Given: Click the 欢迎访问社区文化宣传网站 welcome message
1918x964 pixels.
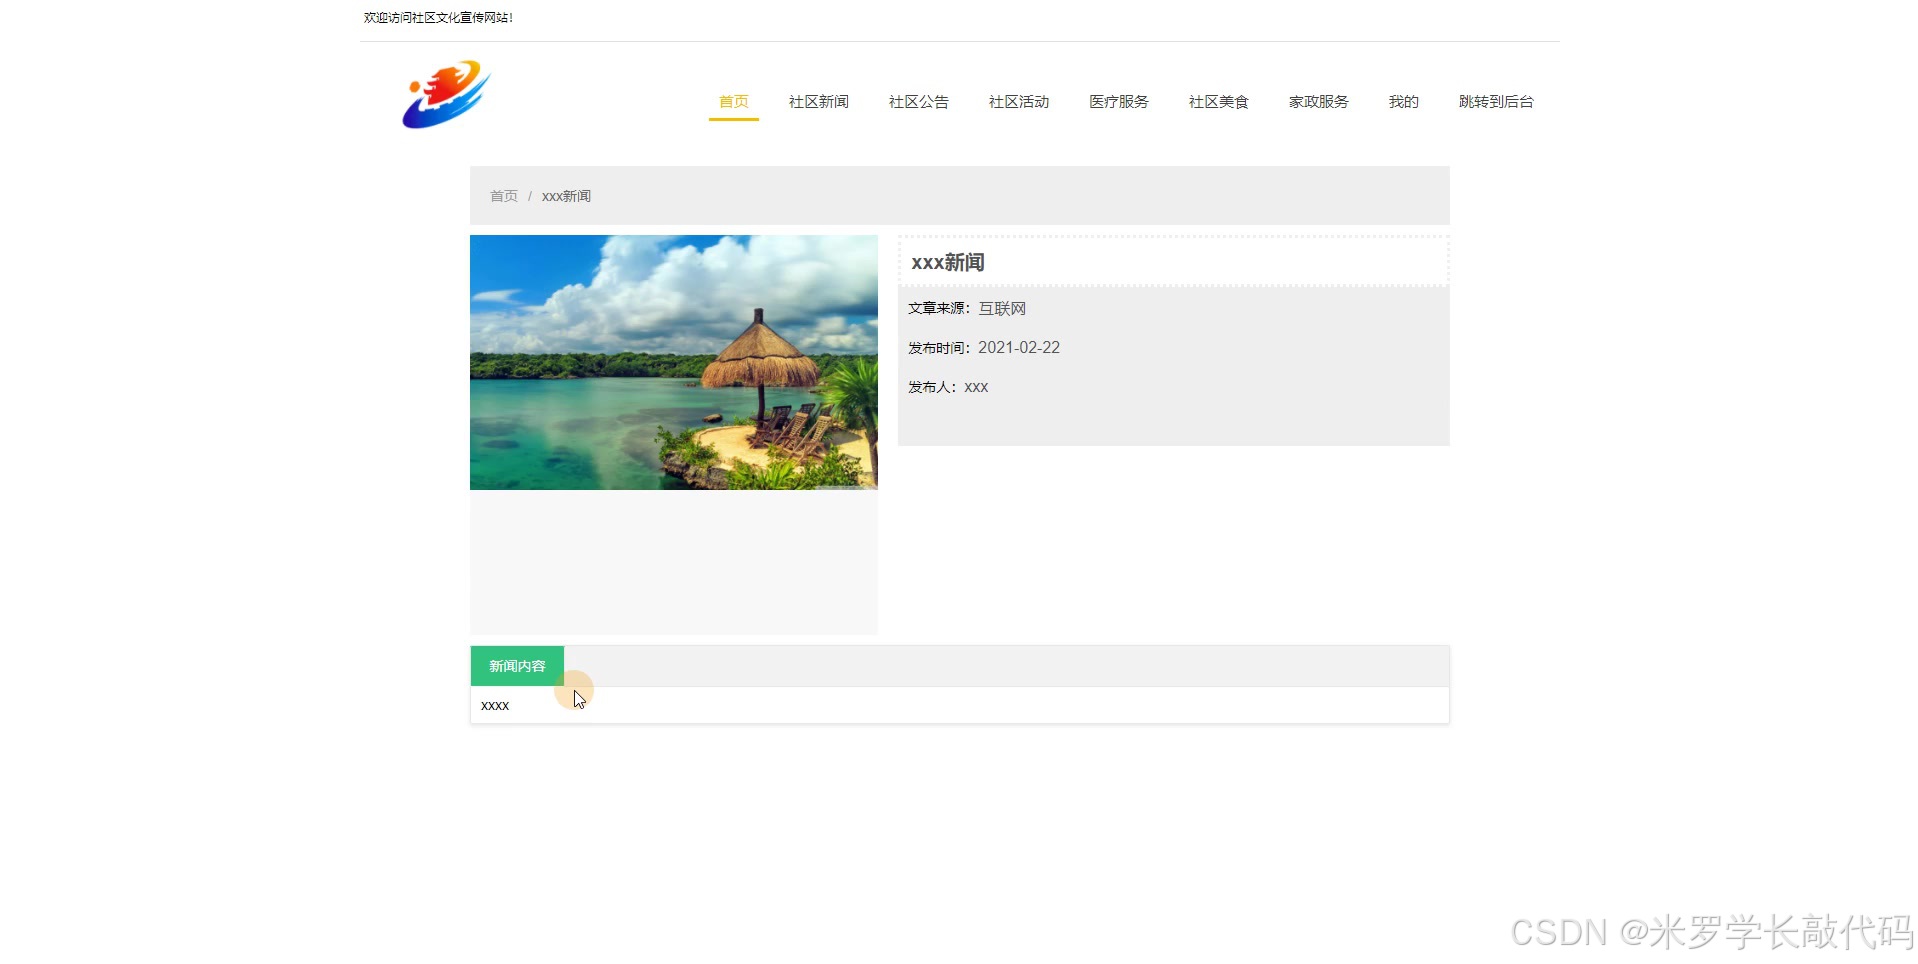Looking at the screenshot, I should pos(437,17).
